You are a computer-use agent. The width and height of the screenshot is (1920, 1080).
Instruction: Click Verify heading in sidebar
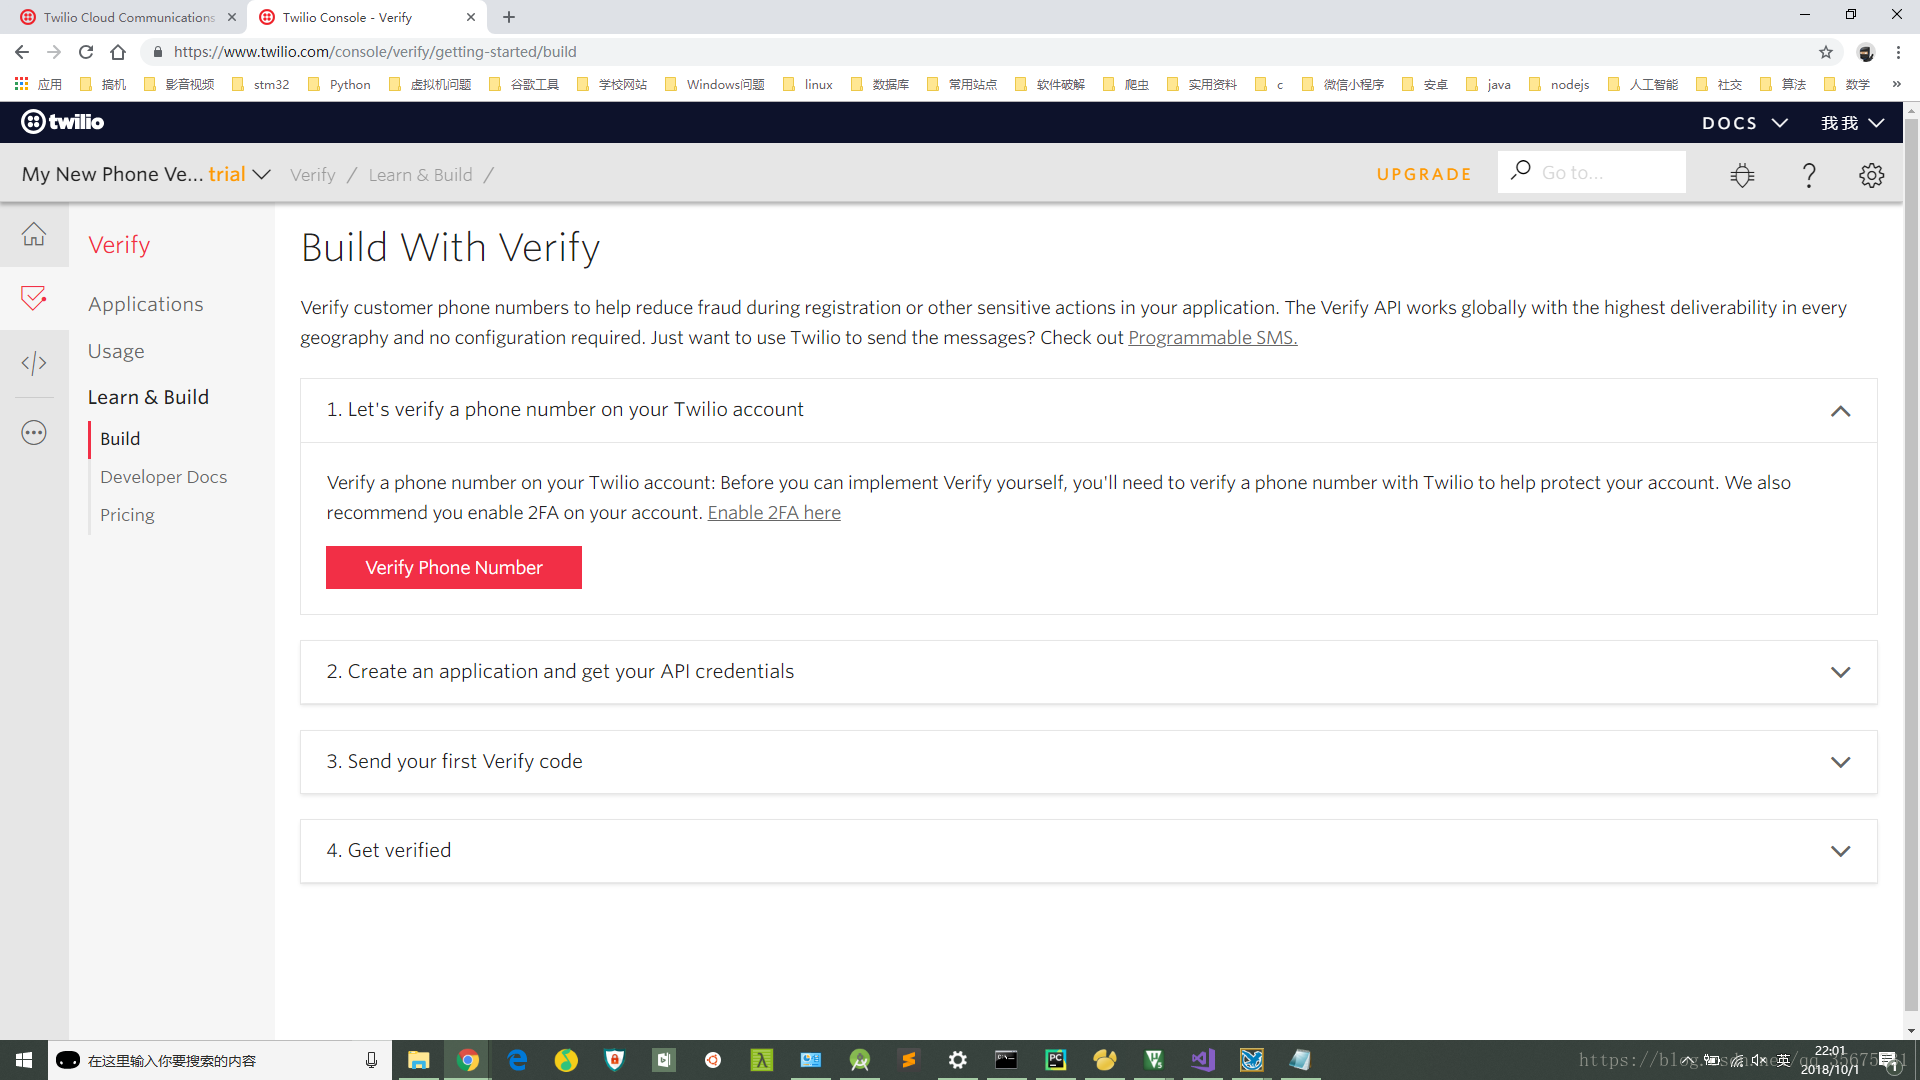pyautogui.click(x=119, y=245)
